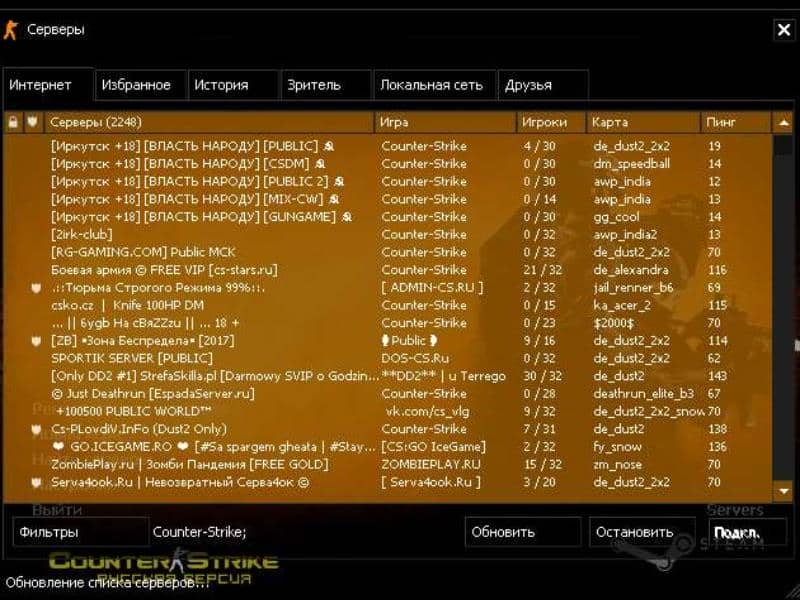The width and height of the screenshot is (800, 600).
Task: Sort by Игроки column header
Action: [551, 122]
